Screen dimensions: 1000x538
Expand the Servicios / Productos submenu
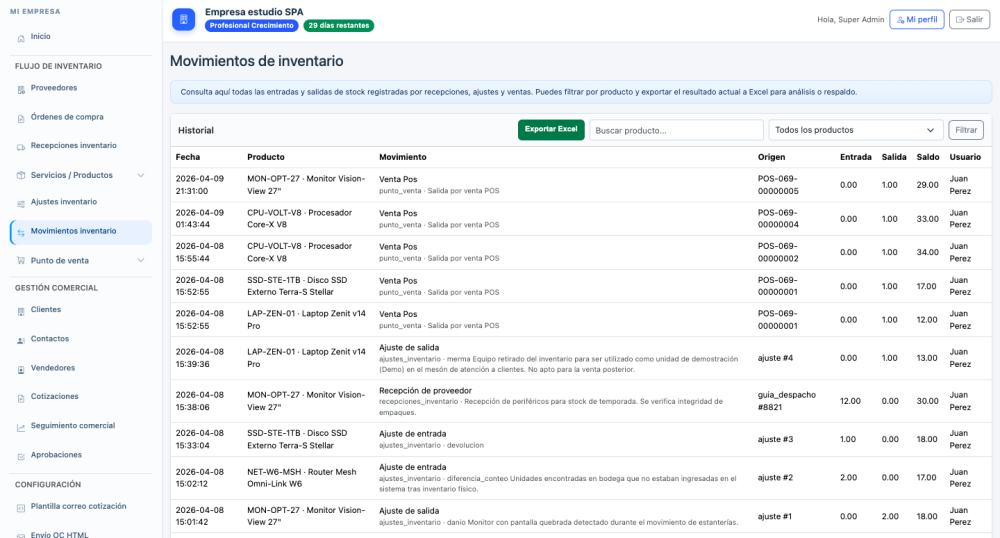tap(140, 175)
